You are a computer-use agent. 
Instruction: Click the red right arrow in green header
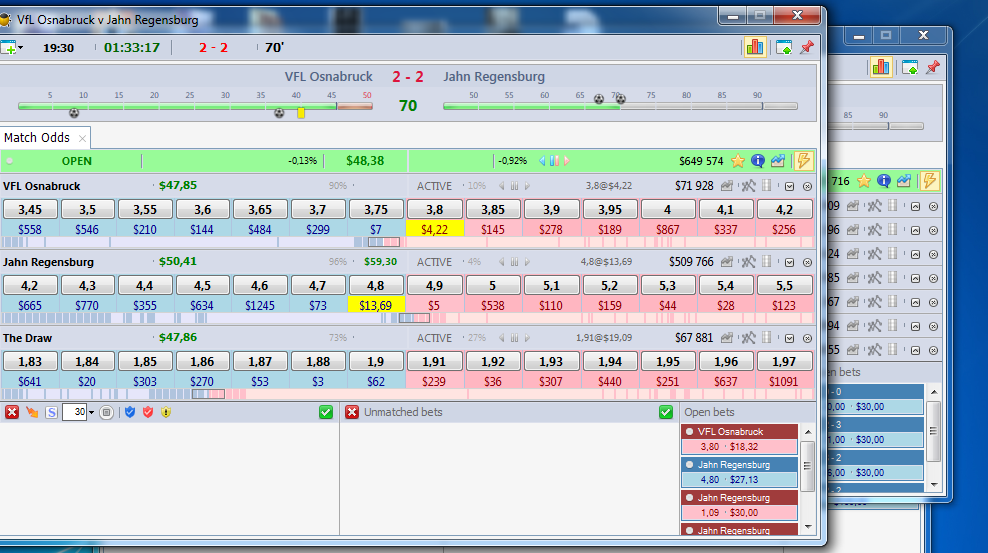567,161
